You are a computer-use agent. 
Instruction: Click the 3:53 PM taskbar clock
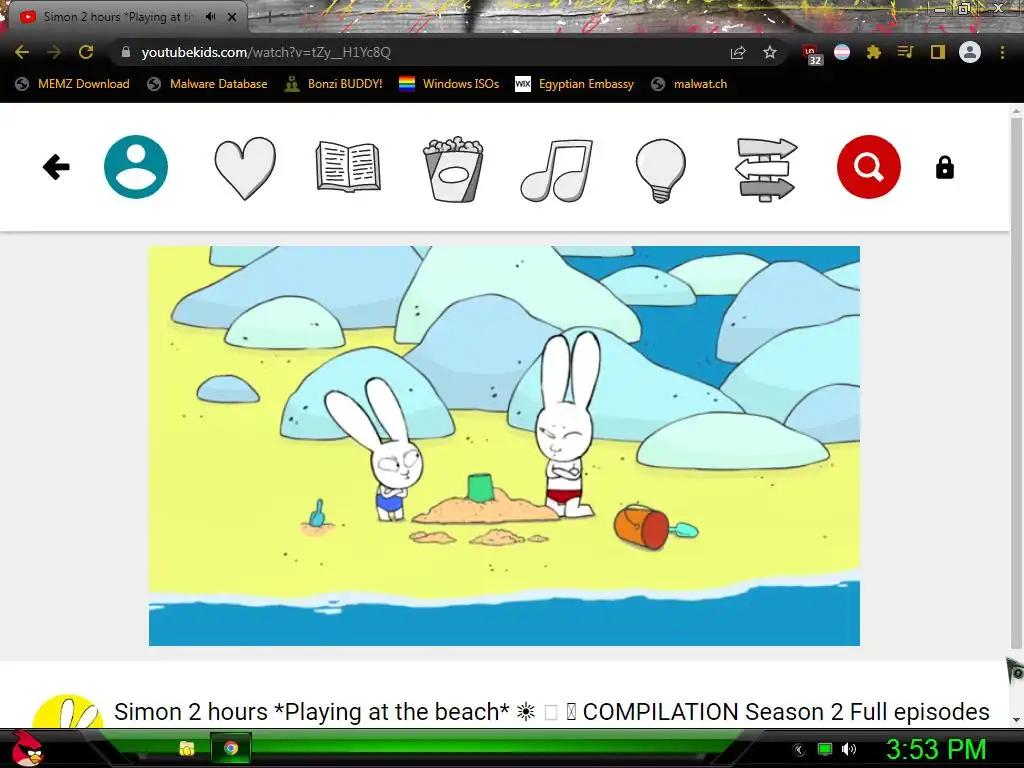pyautogui.click(x=935, y=749)
